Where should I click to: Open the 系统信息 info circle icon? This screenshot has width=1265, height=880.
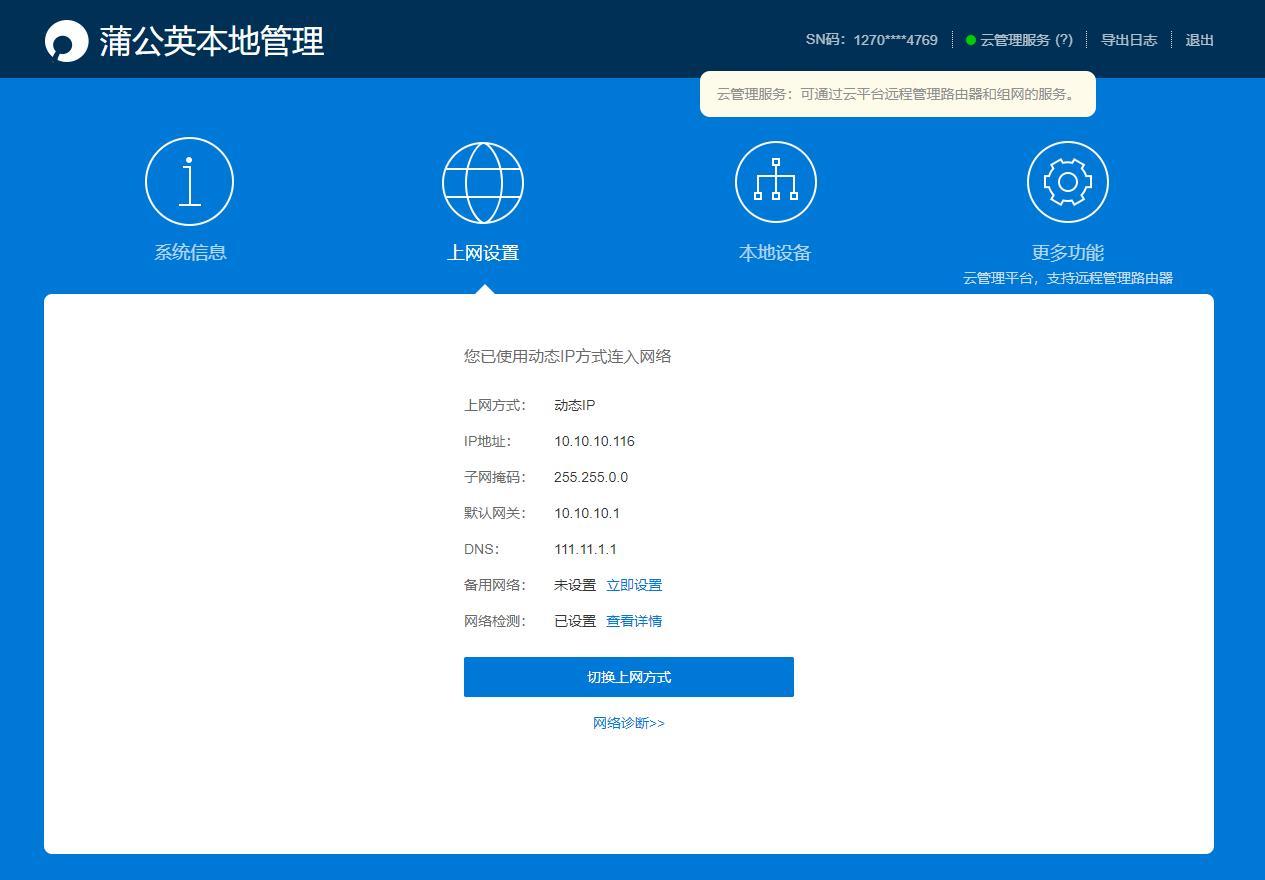pos(189,182)
